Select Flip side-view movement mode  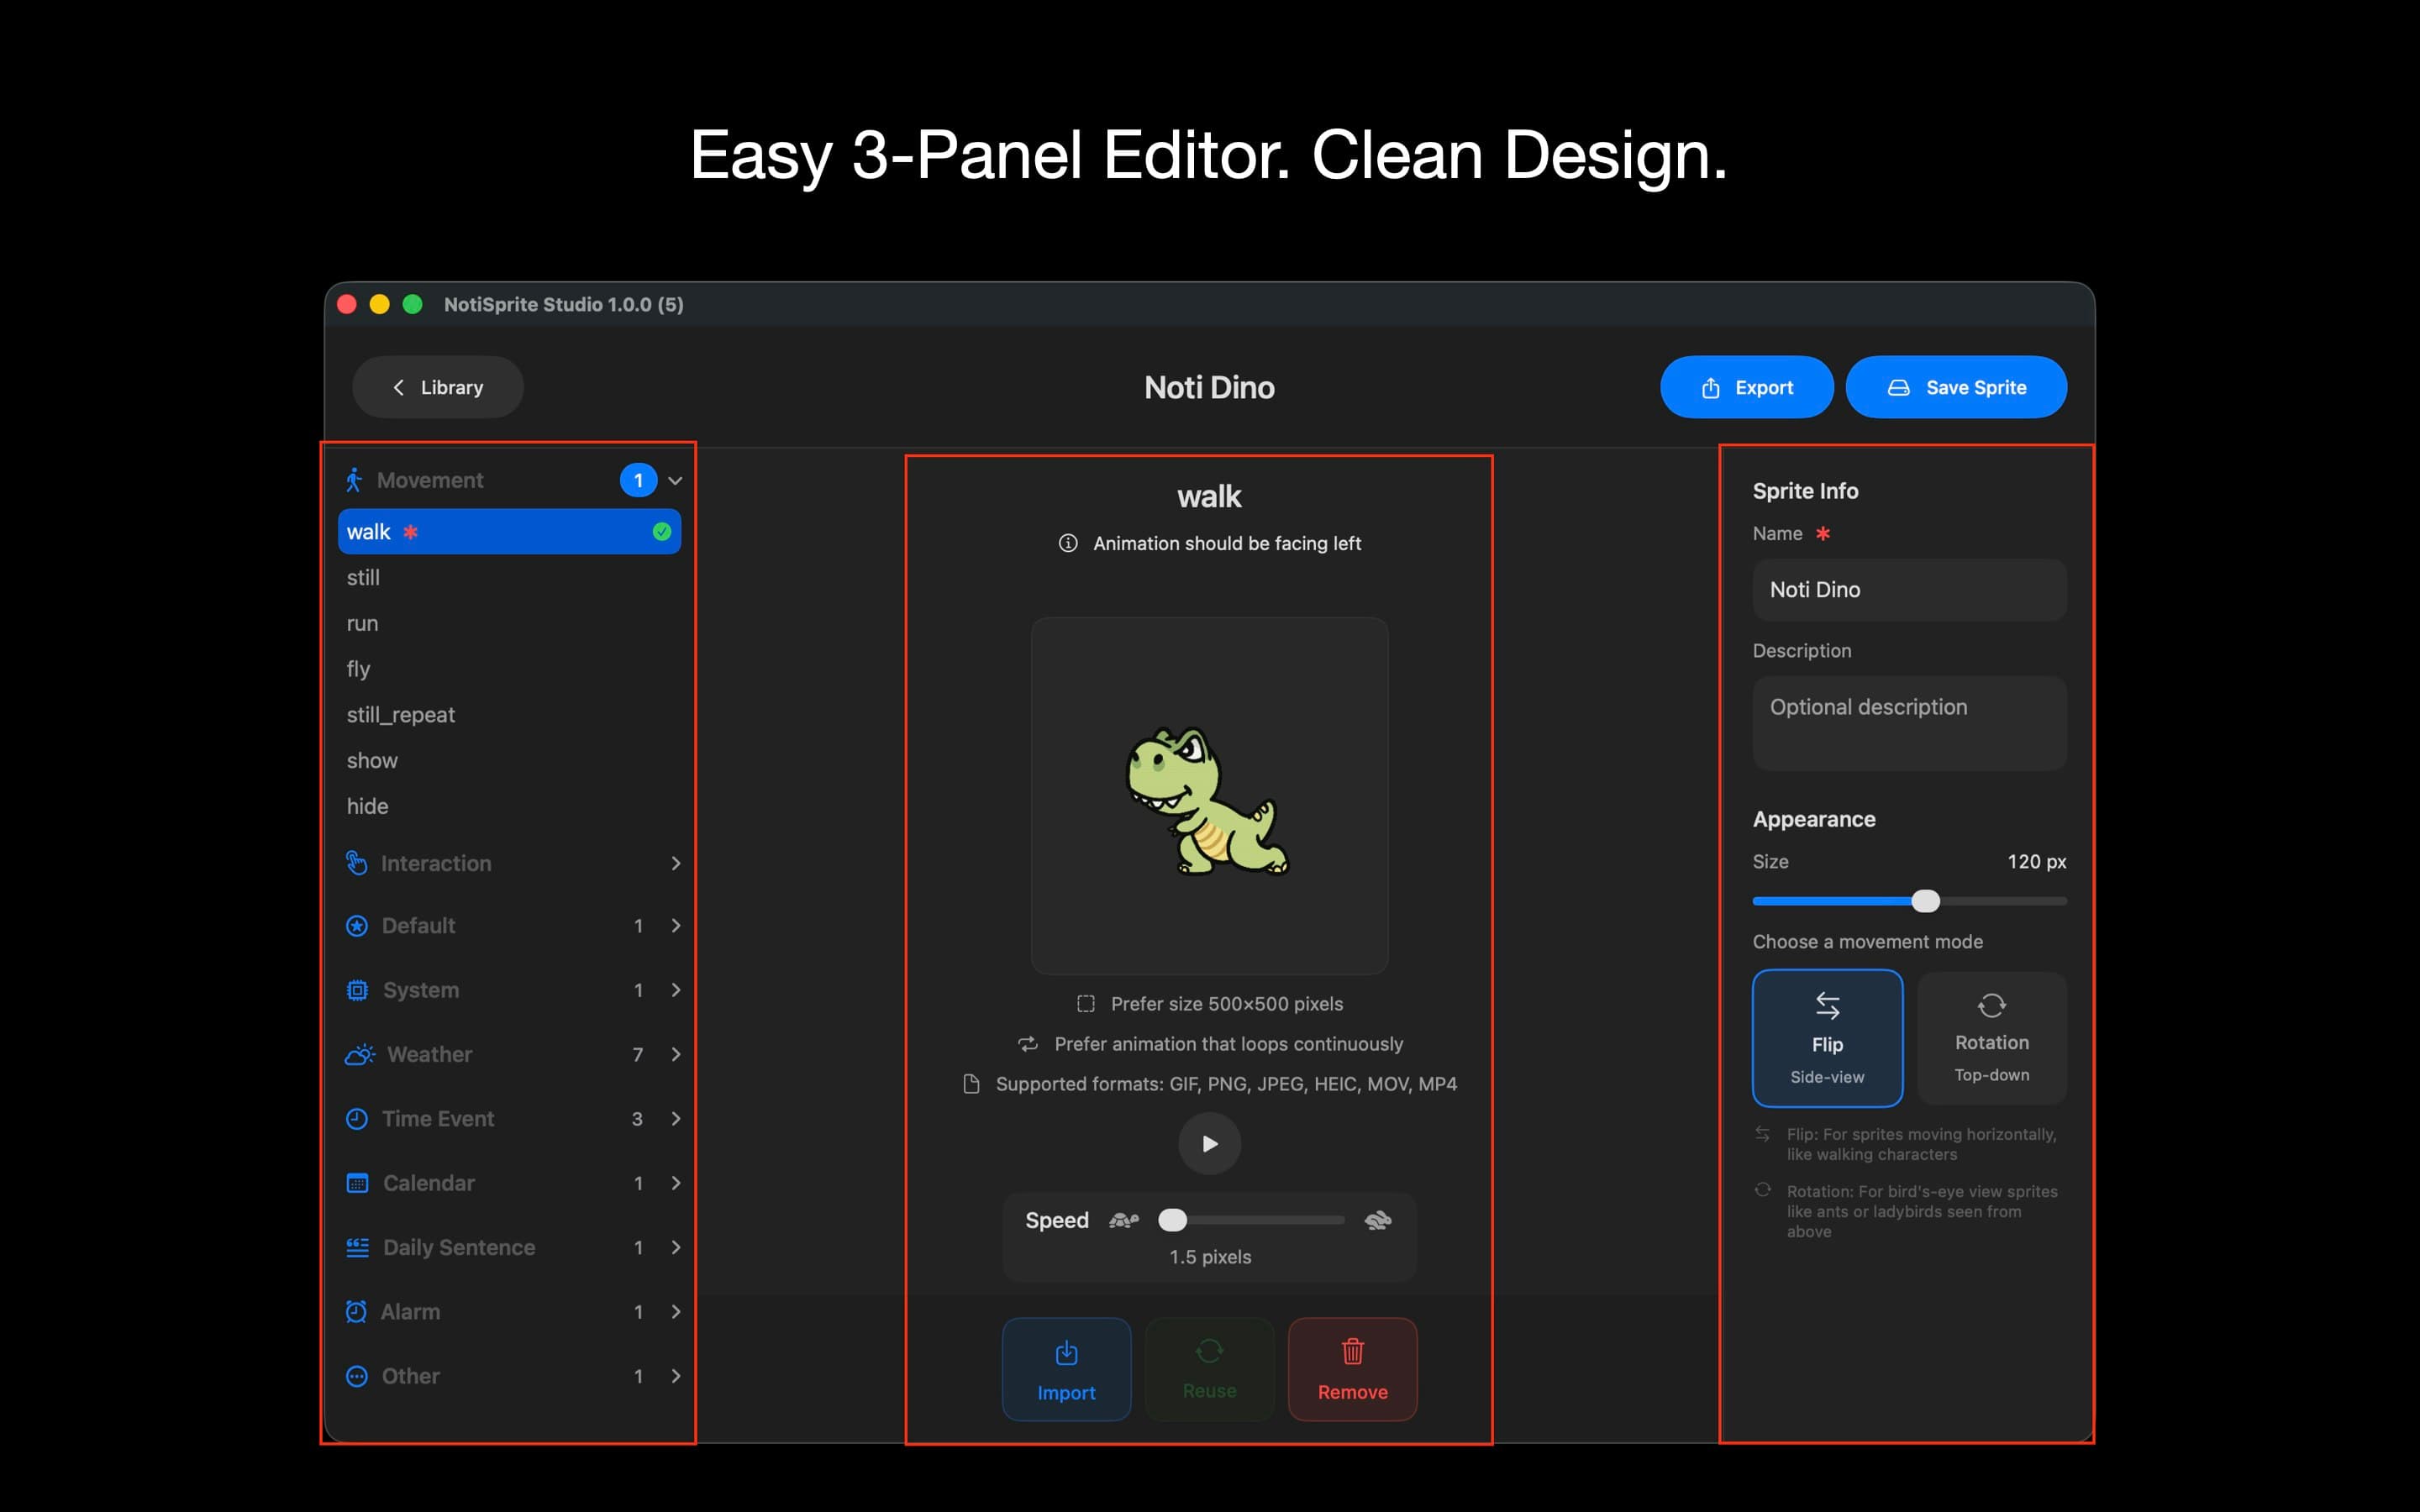coord(1827,1038)
